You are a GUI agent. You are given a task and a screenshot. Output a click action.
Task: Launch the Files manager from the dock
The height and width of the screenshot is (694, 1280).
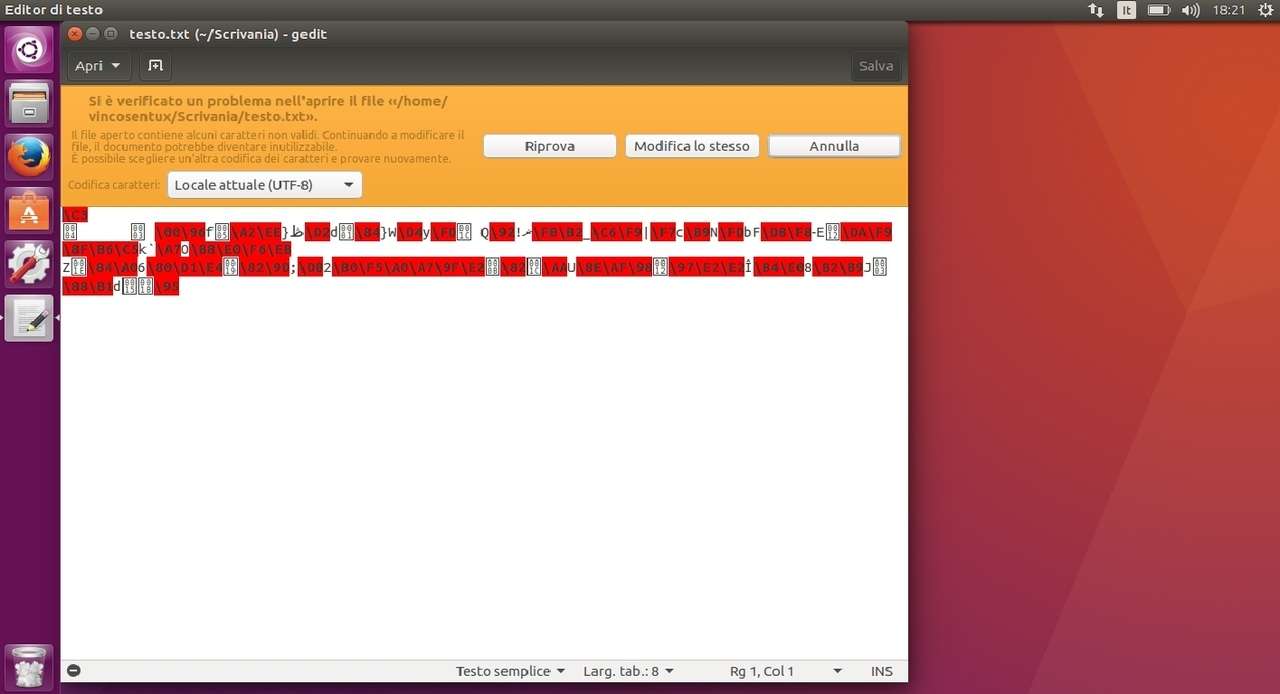(29, 103)
